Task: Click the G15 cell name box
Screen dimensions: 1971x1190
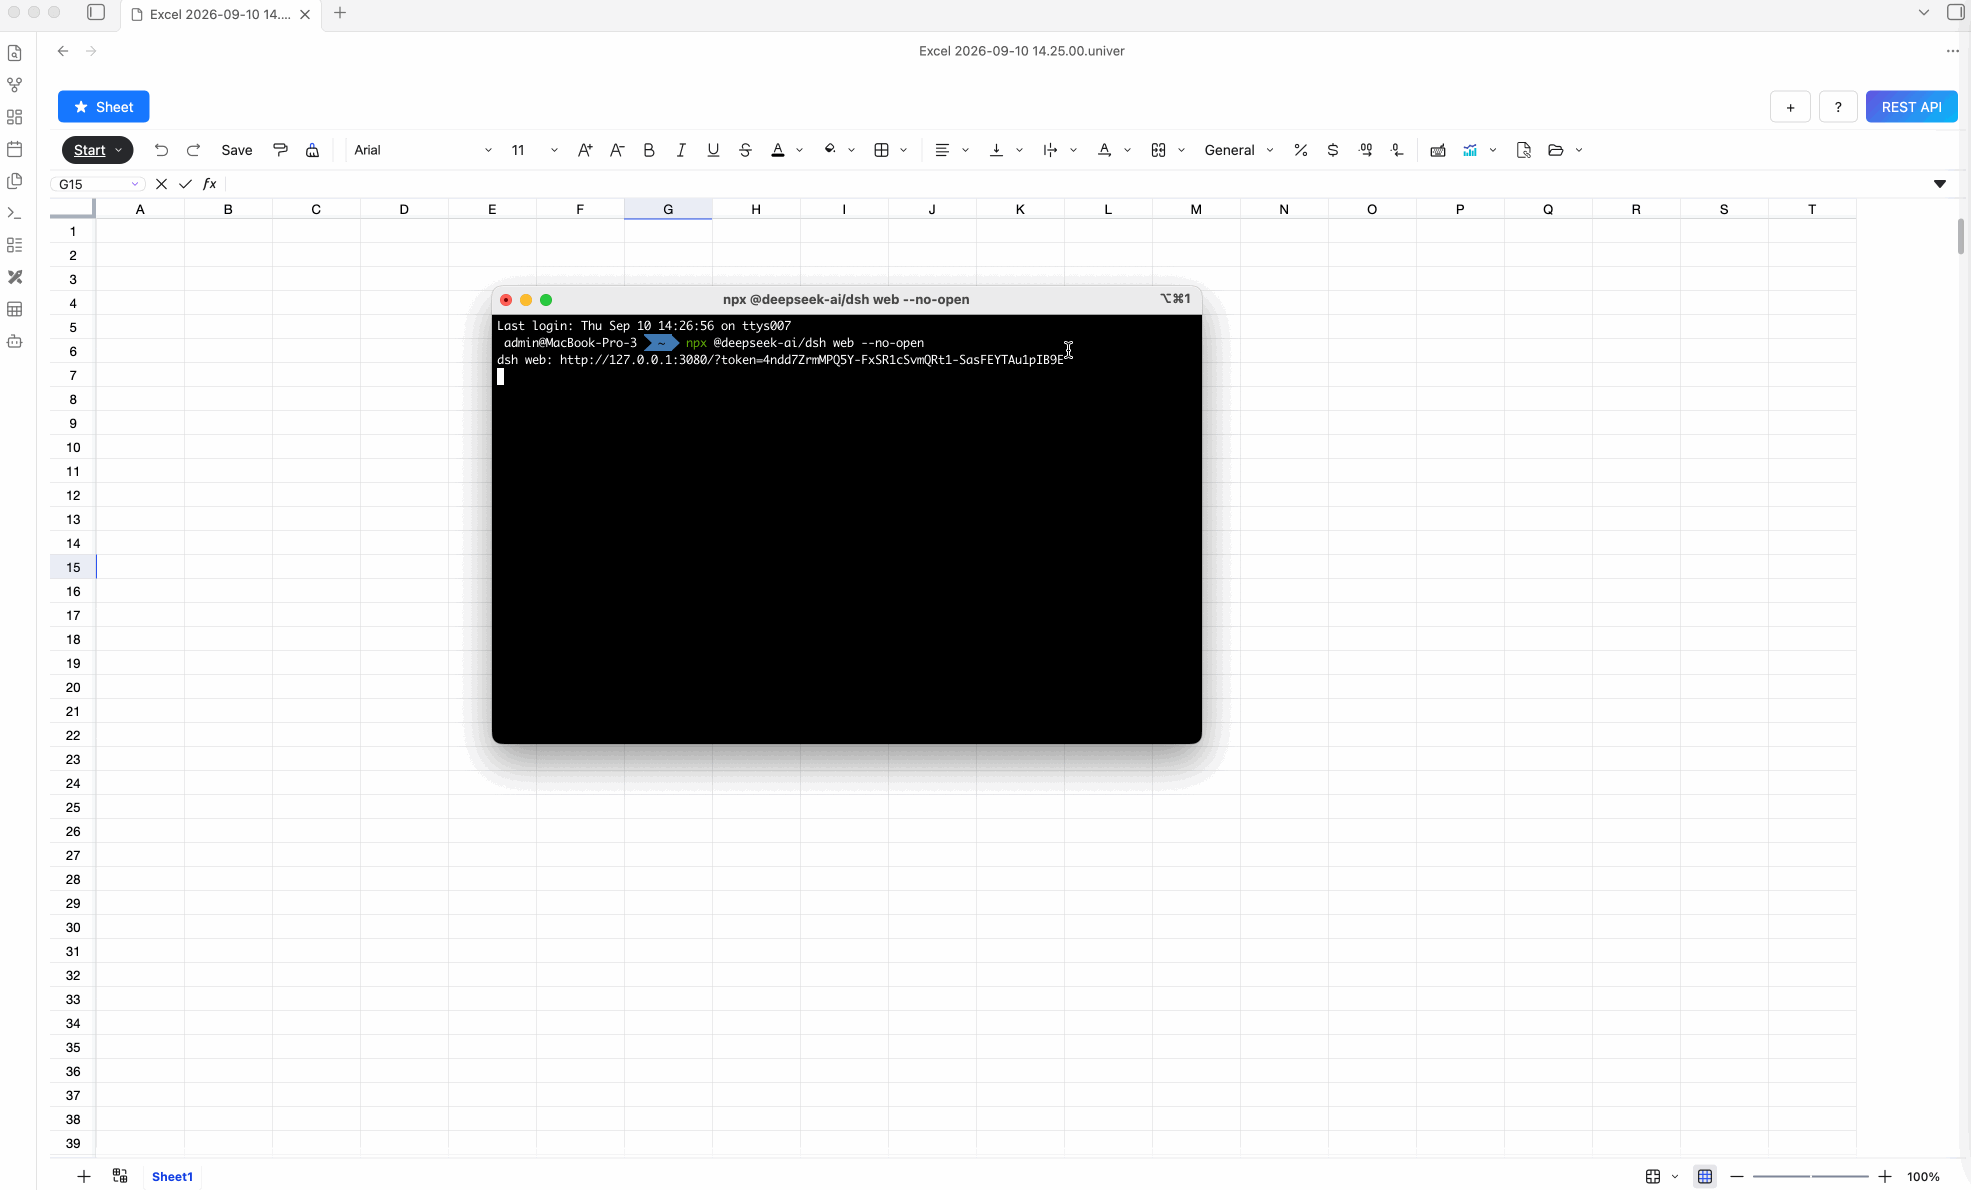Action: click(x=97, y=184)
